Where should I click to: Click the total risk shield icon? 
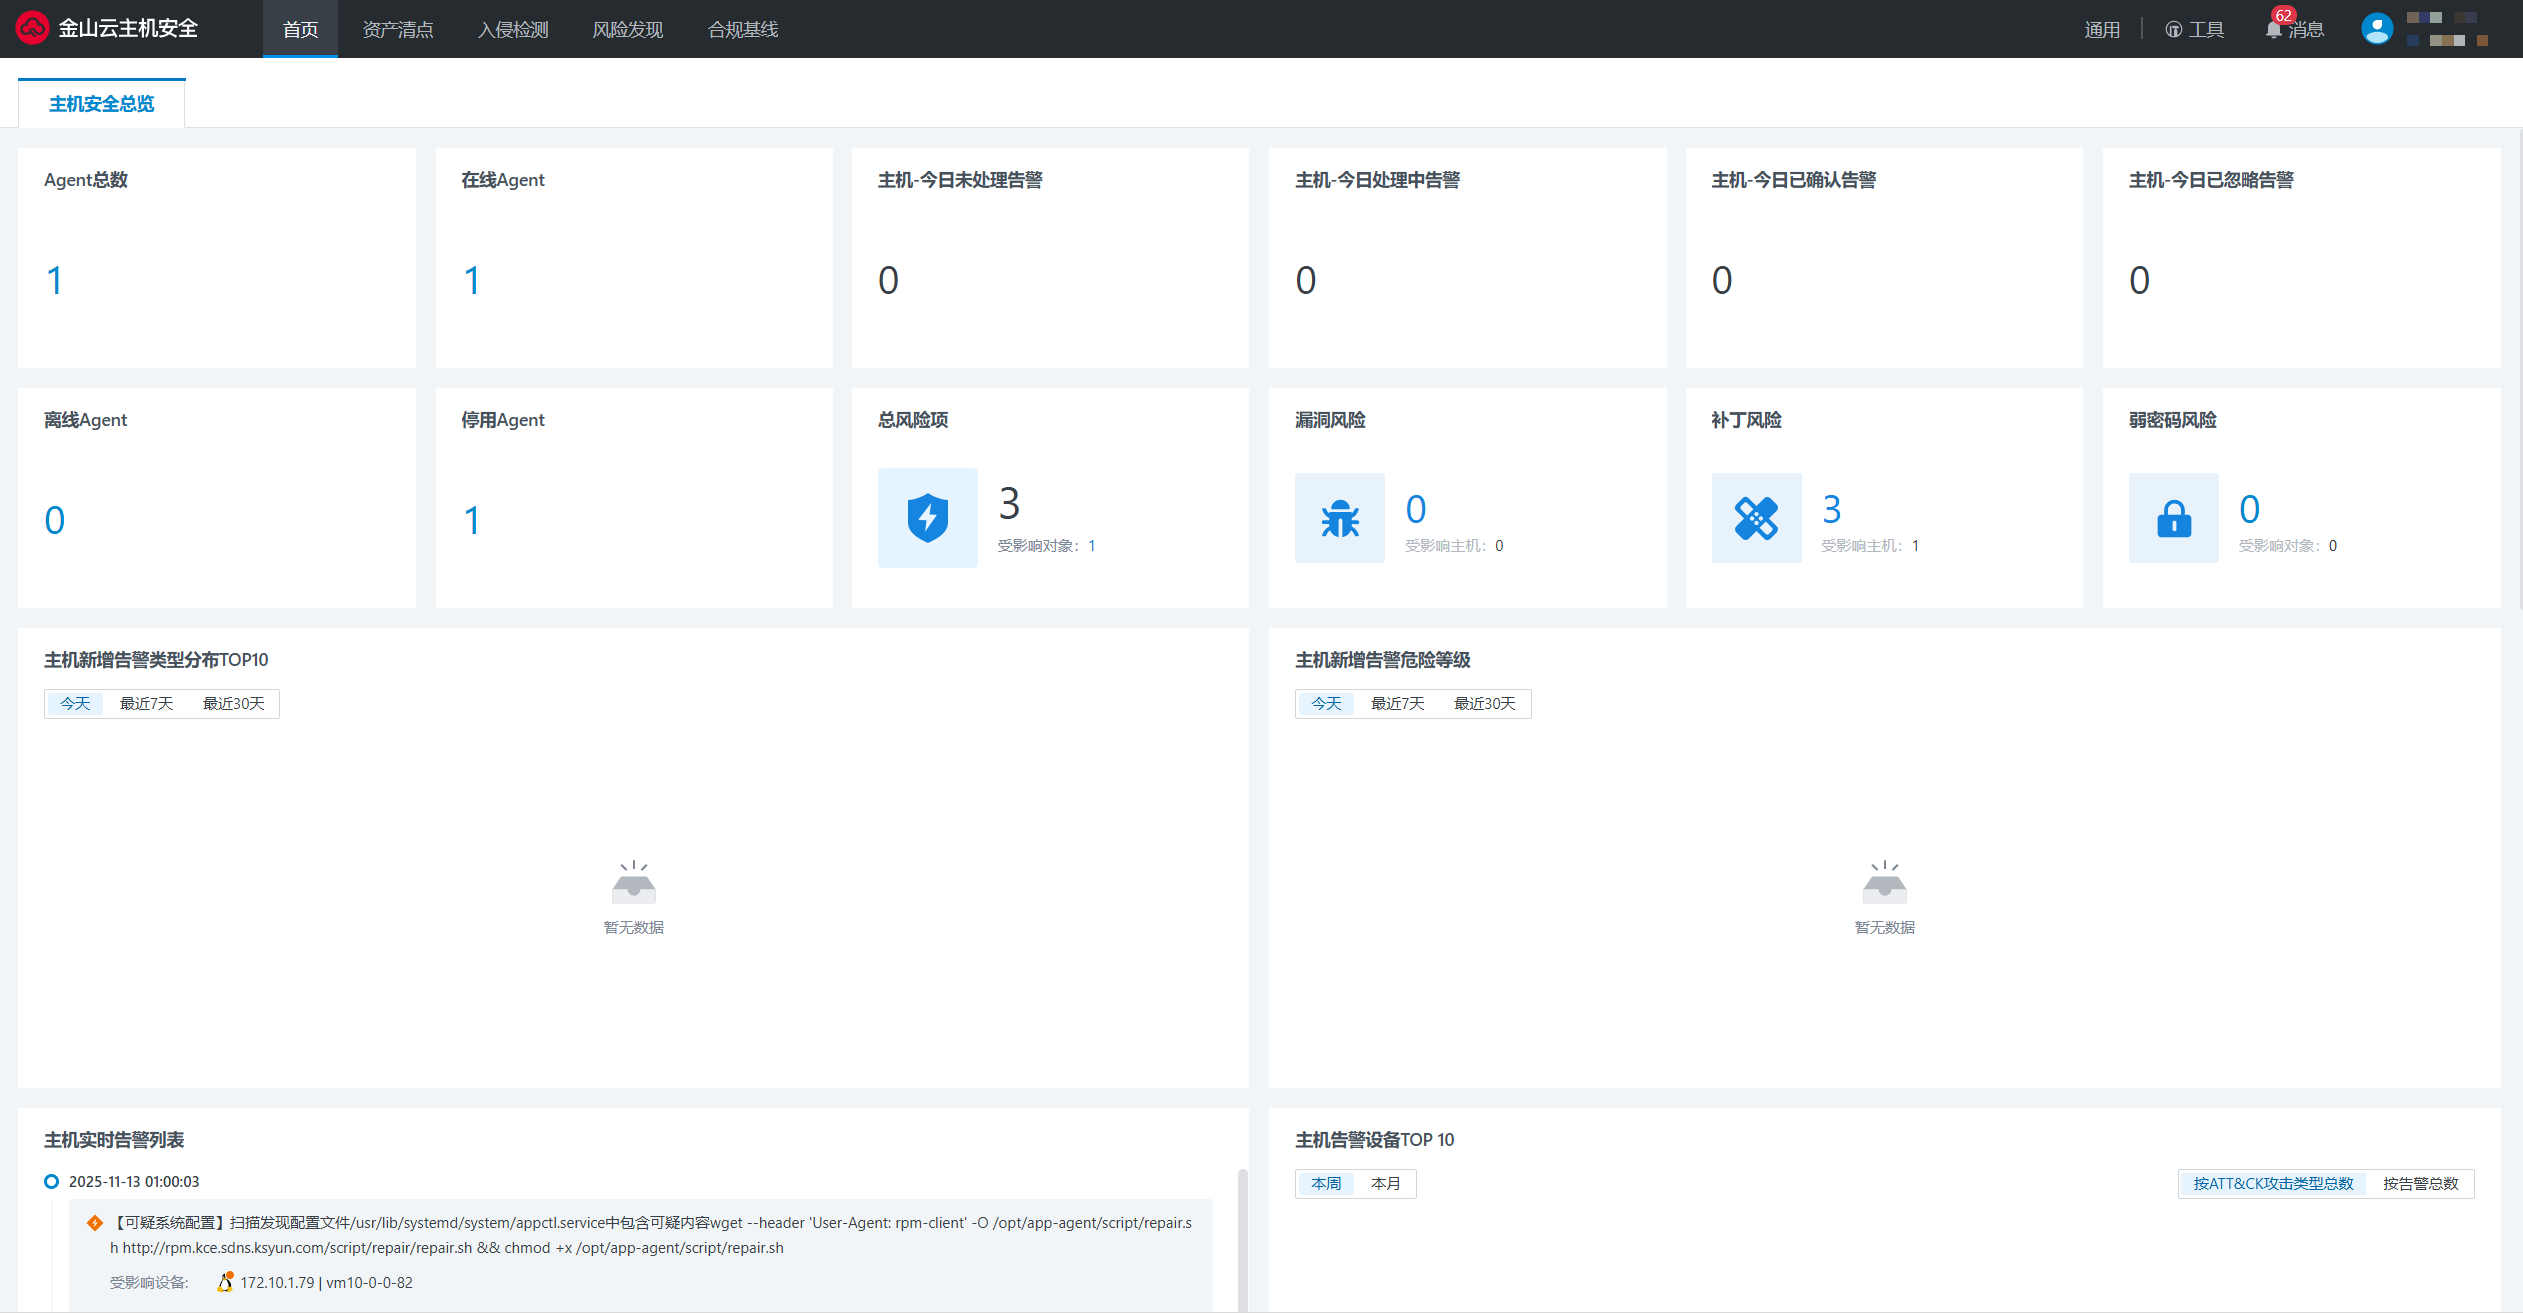(927, 518)
